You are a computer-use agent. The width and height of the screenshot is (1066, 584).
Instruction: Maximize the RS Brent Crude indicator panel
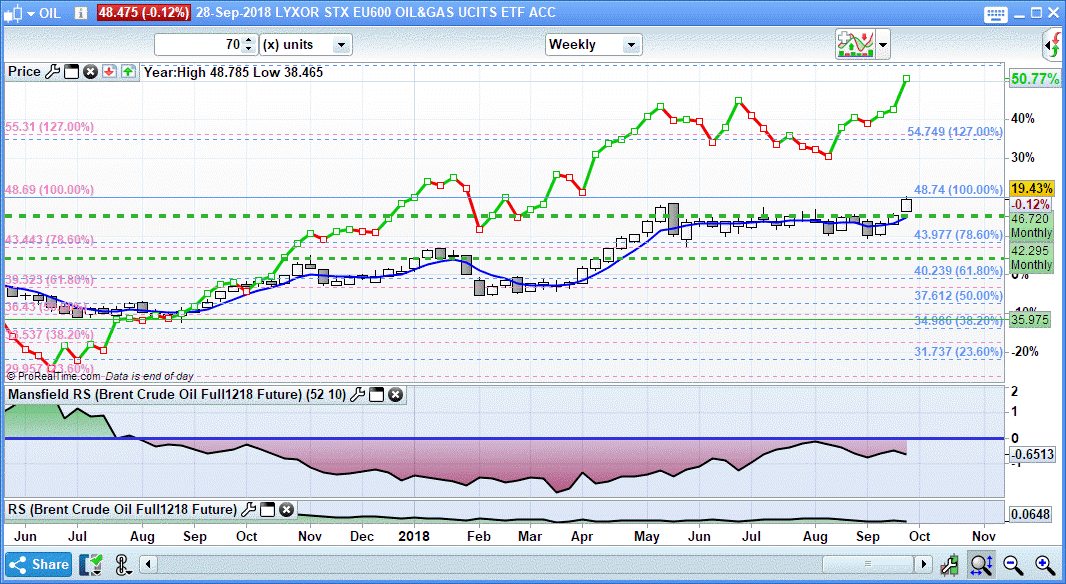(x=267, y=510)
